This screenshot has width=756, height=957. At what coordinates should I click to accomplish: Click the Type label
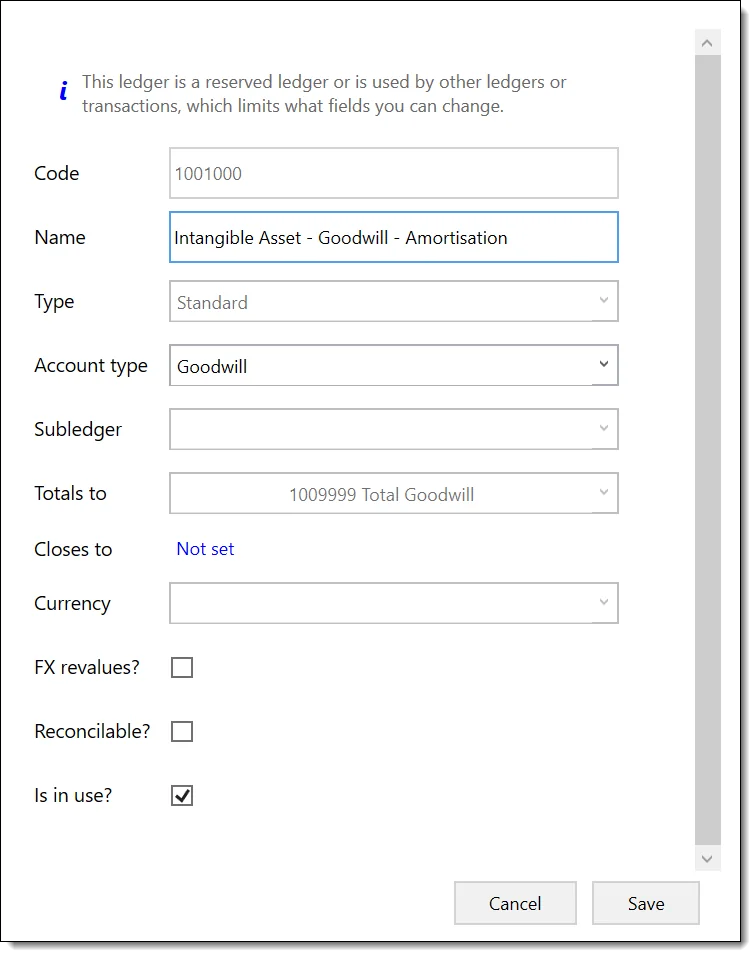[x=54, y=302]
